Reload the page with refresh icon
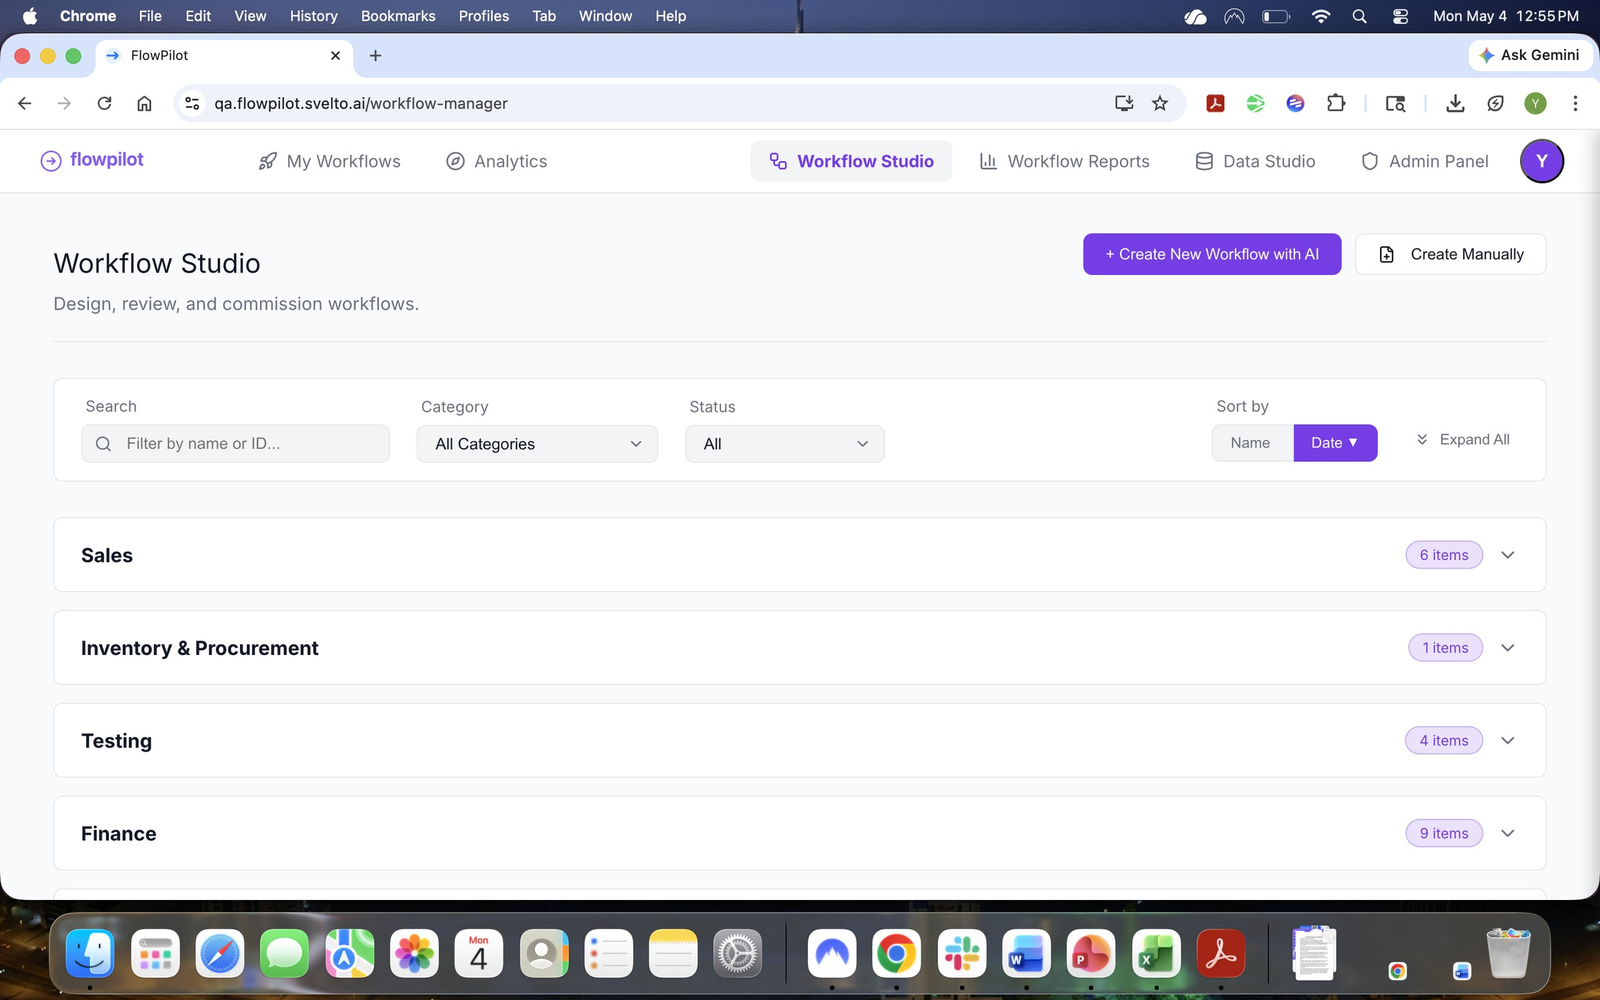Image resolution: width=1600 pixels, height=1000 pixels. (104, 103)
